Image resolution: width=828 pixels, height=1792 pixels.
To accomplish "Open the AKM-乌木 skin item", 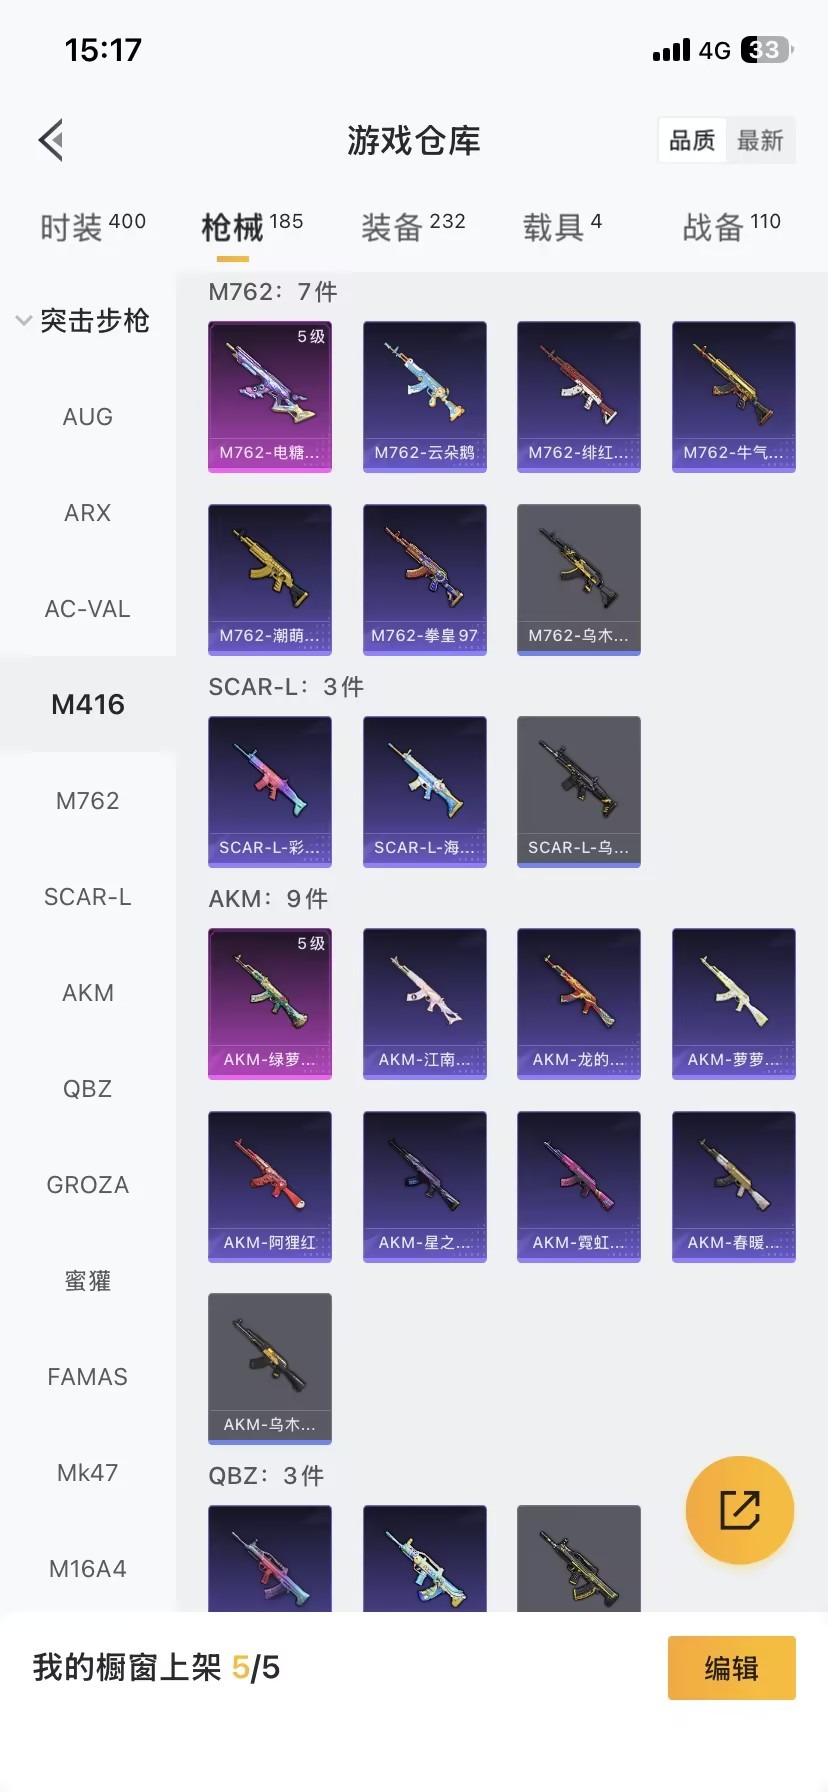I will click(x=270, y=1368).
